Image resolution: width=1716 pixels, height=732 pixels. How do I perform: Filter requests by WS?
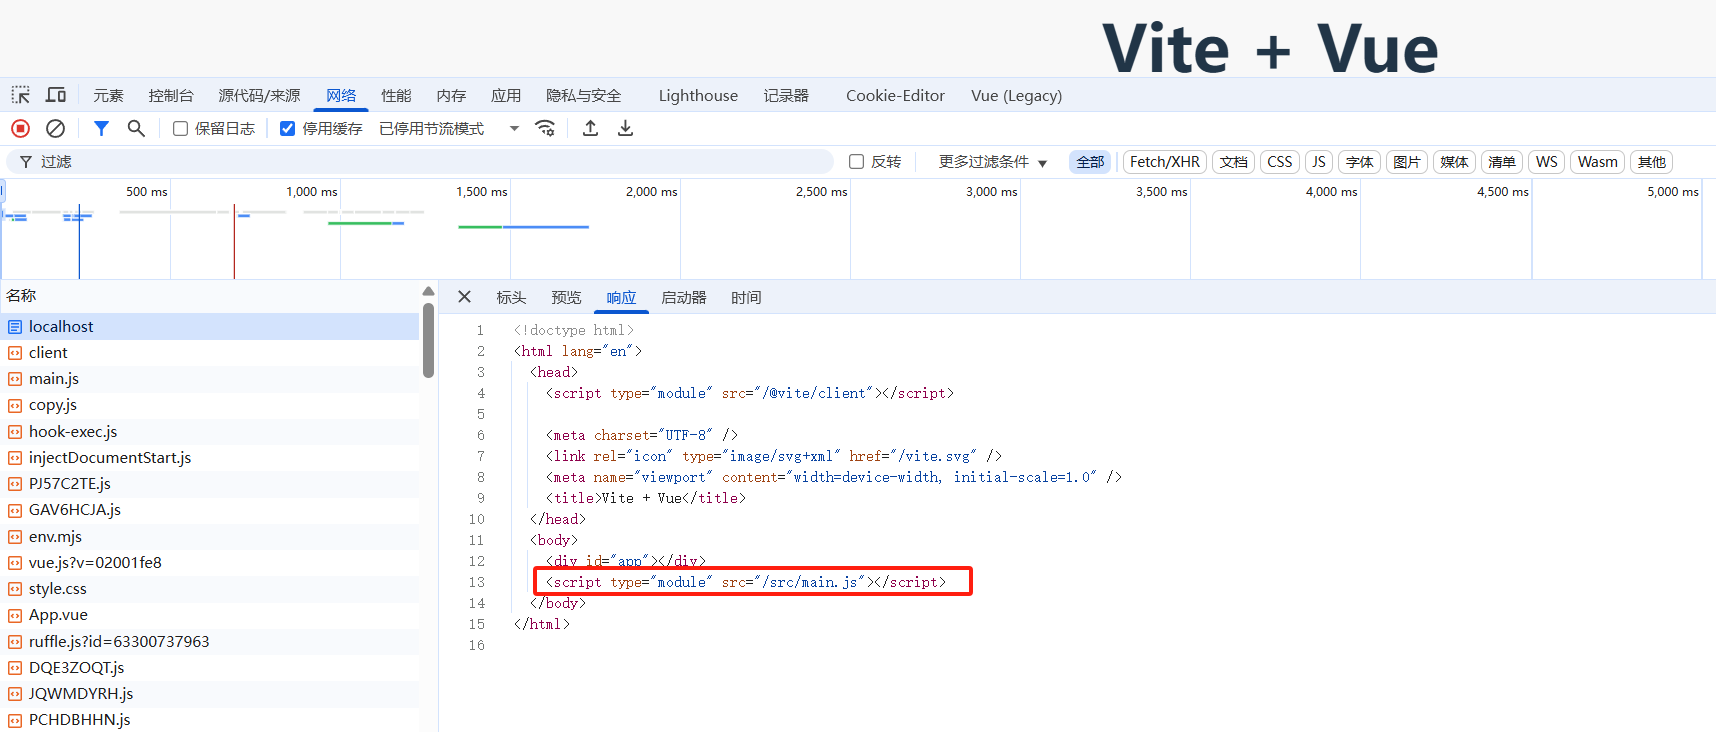[x=1546, y=161]
